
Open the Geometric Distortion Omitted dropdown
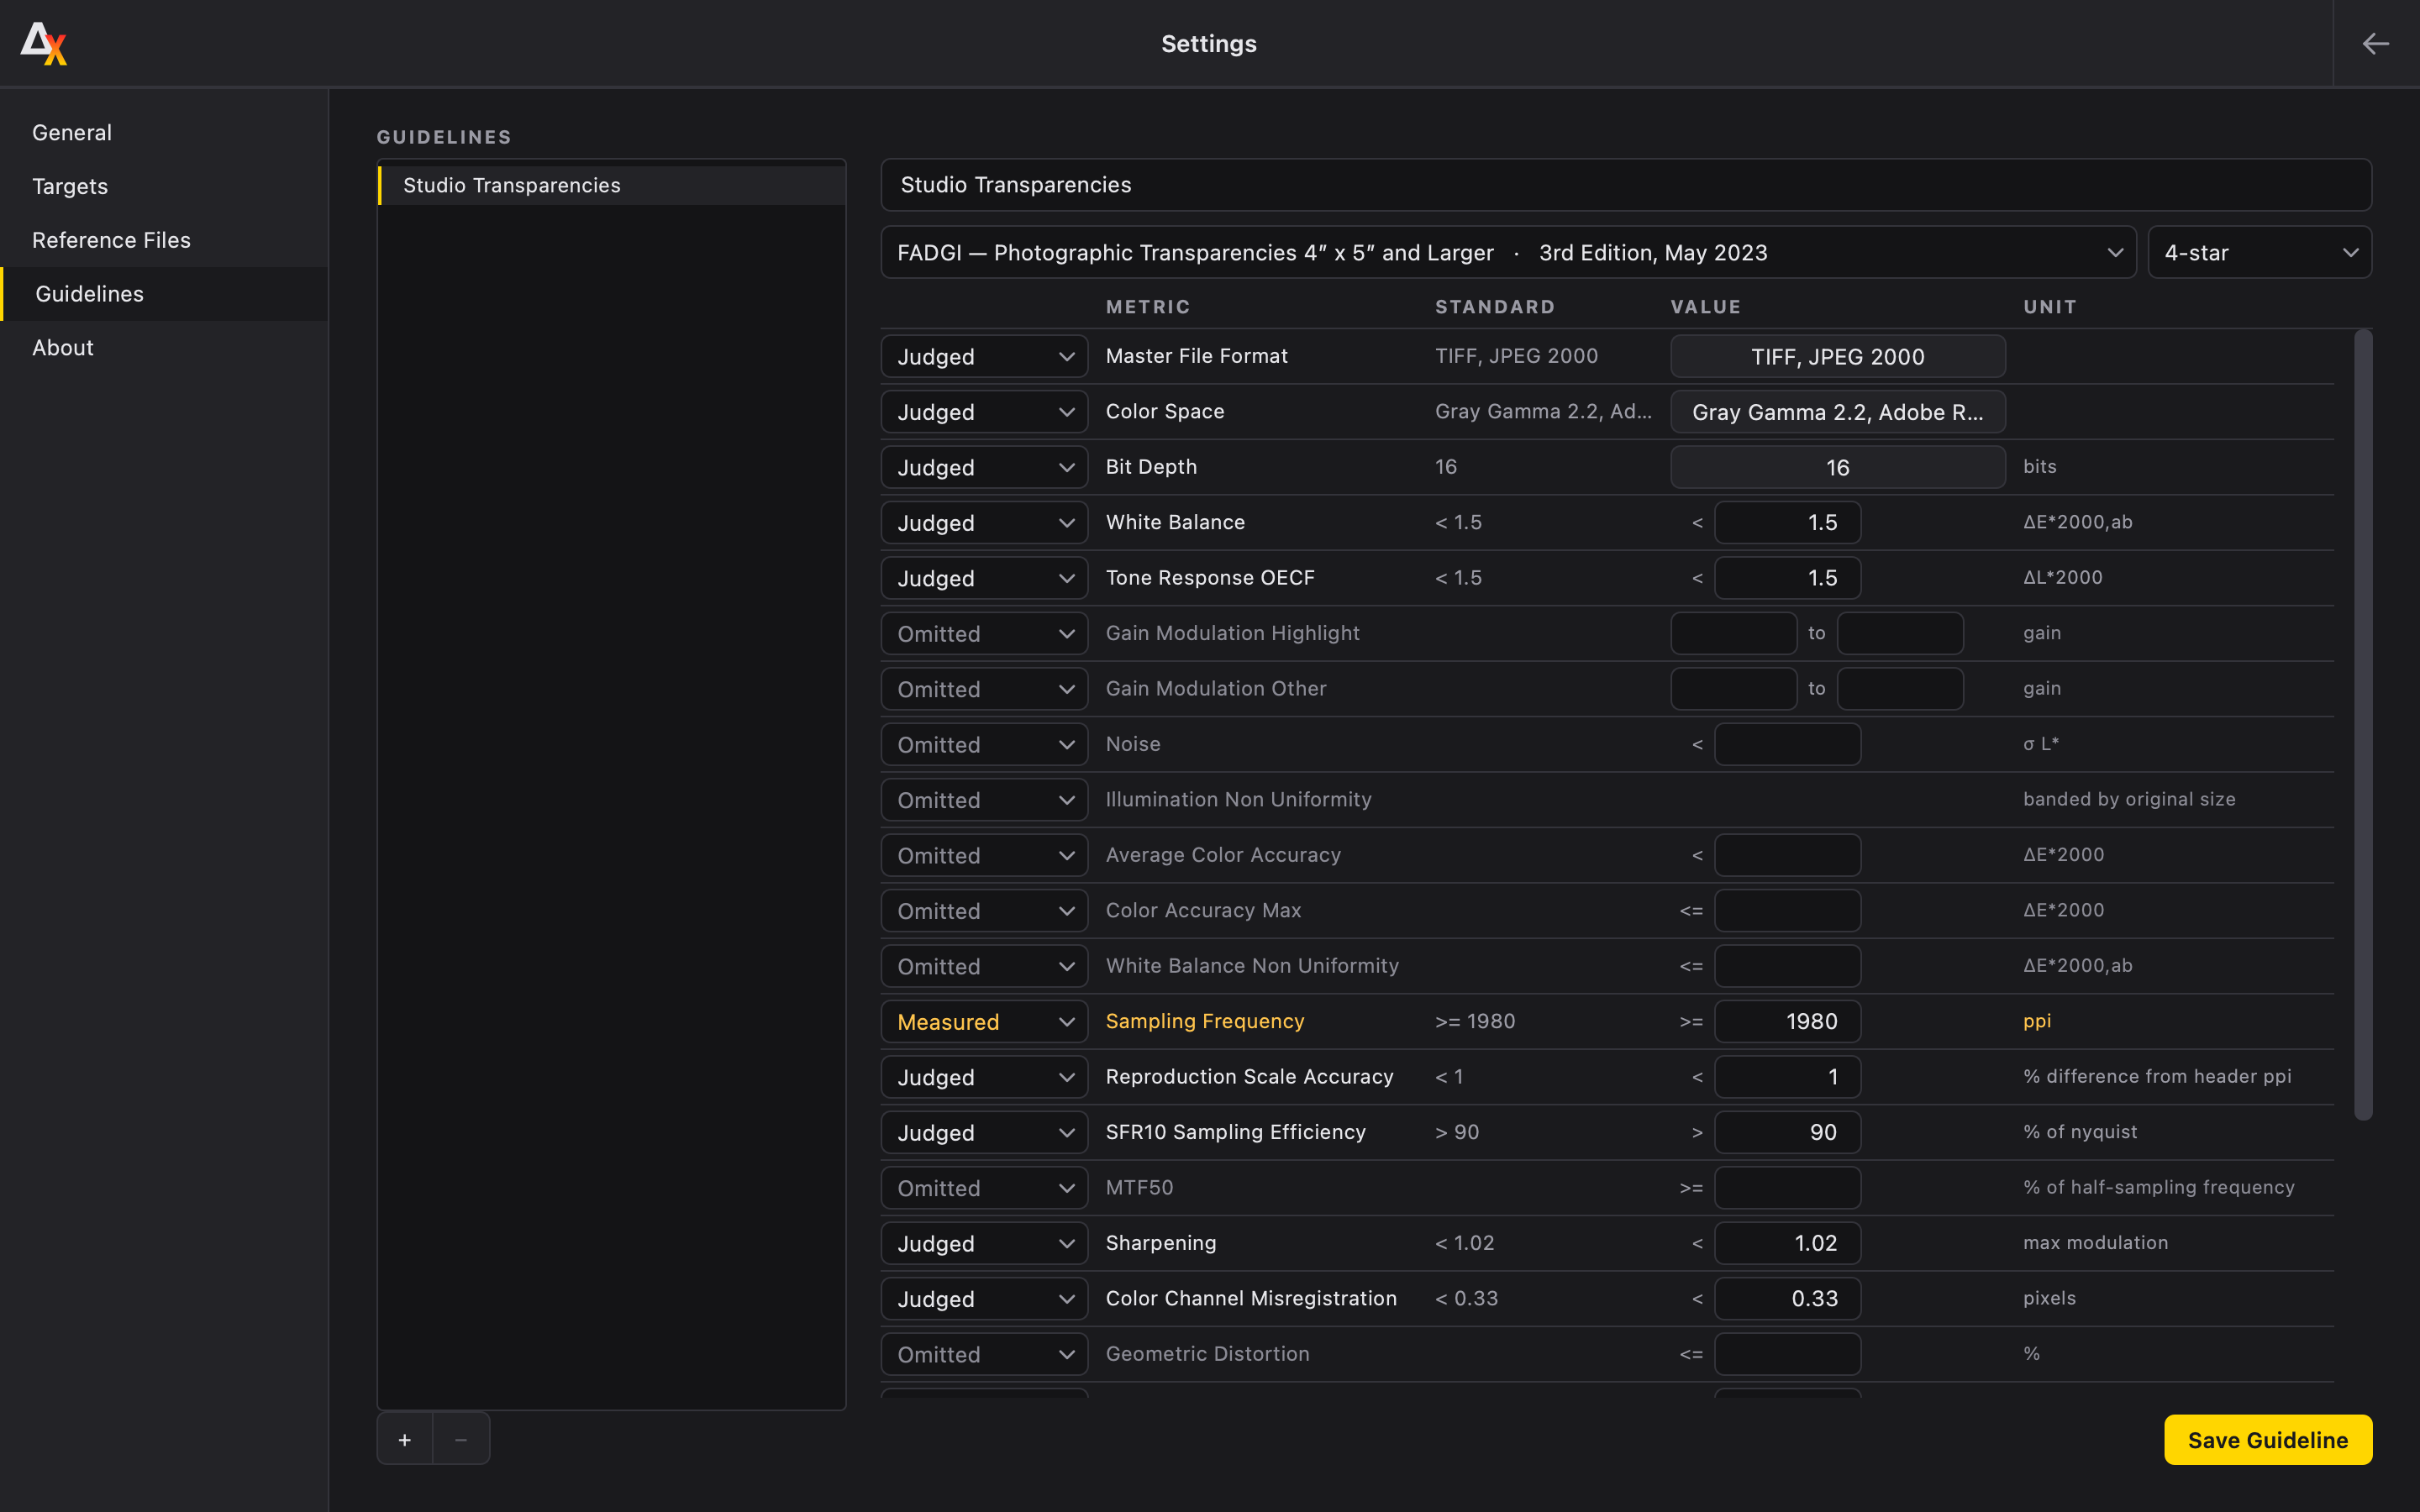[984, 1354]
